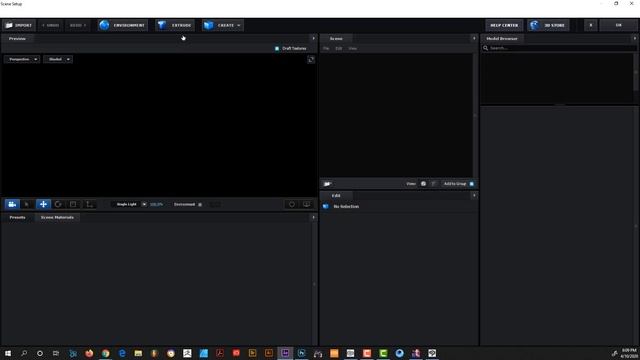Confirm with the OK button
Image resolution: width=640 pixels, height=360 pixels.
(618, 25)
